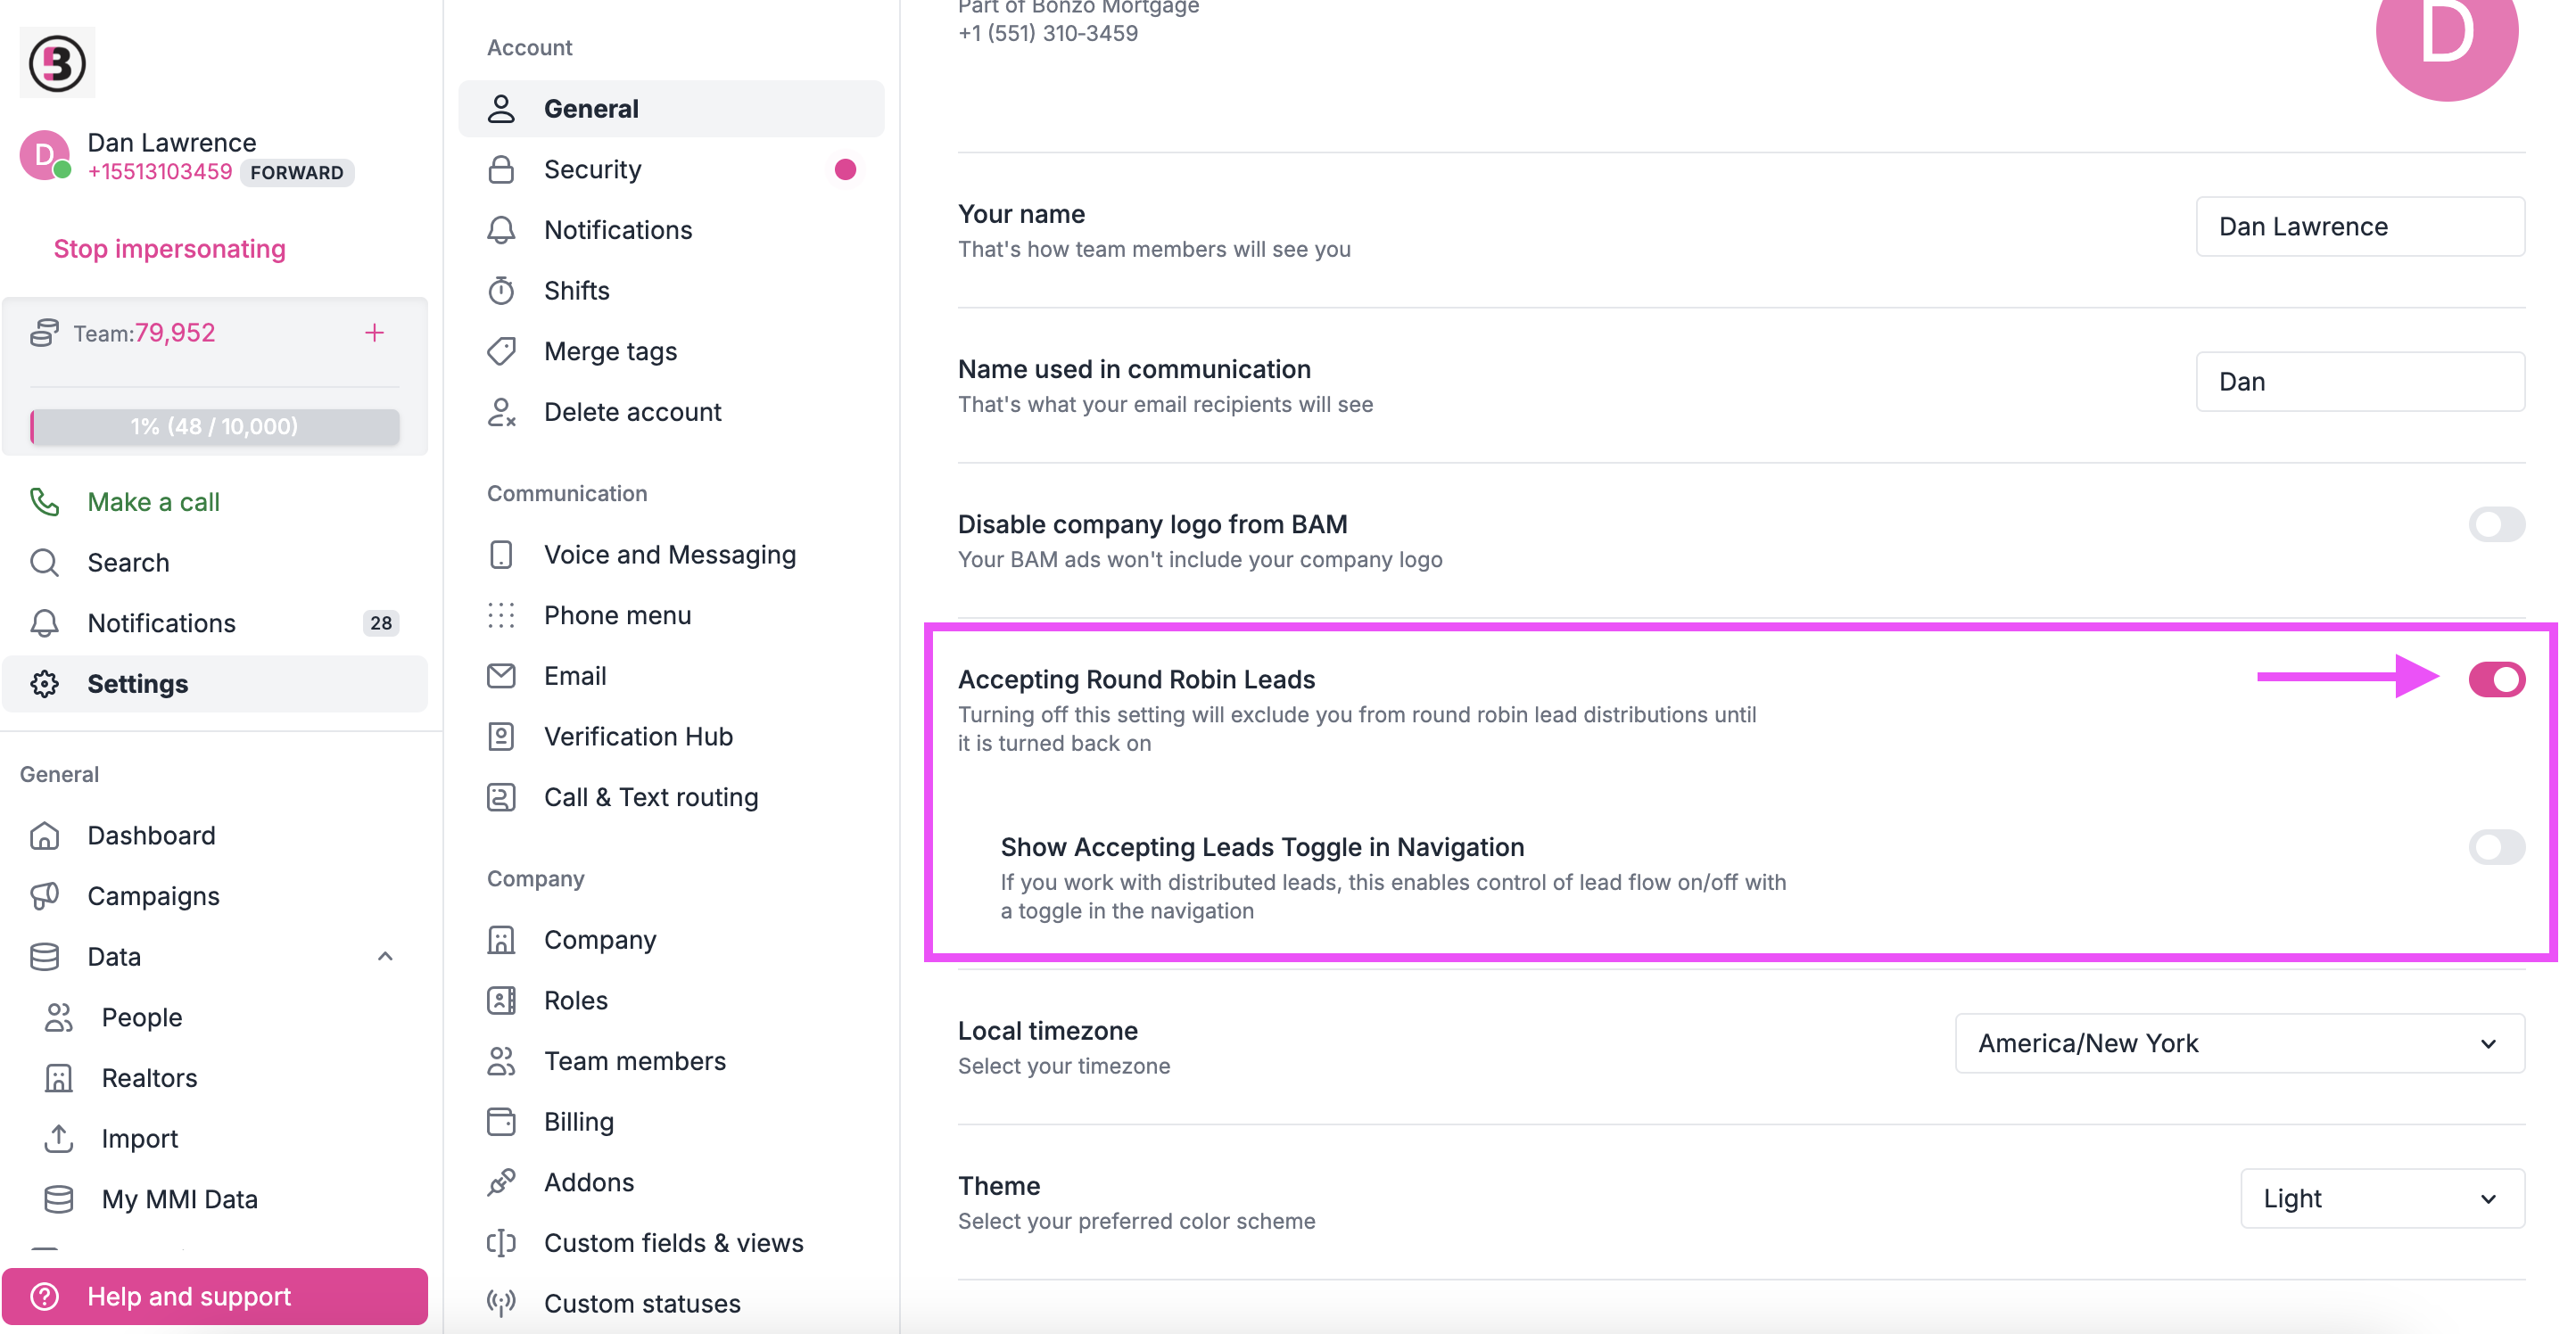
Task: Click the Campaigns megaphone icon
Action: [45, 896]
